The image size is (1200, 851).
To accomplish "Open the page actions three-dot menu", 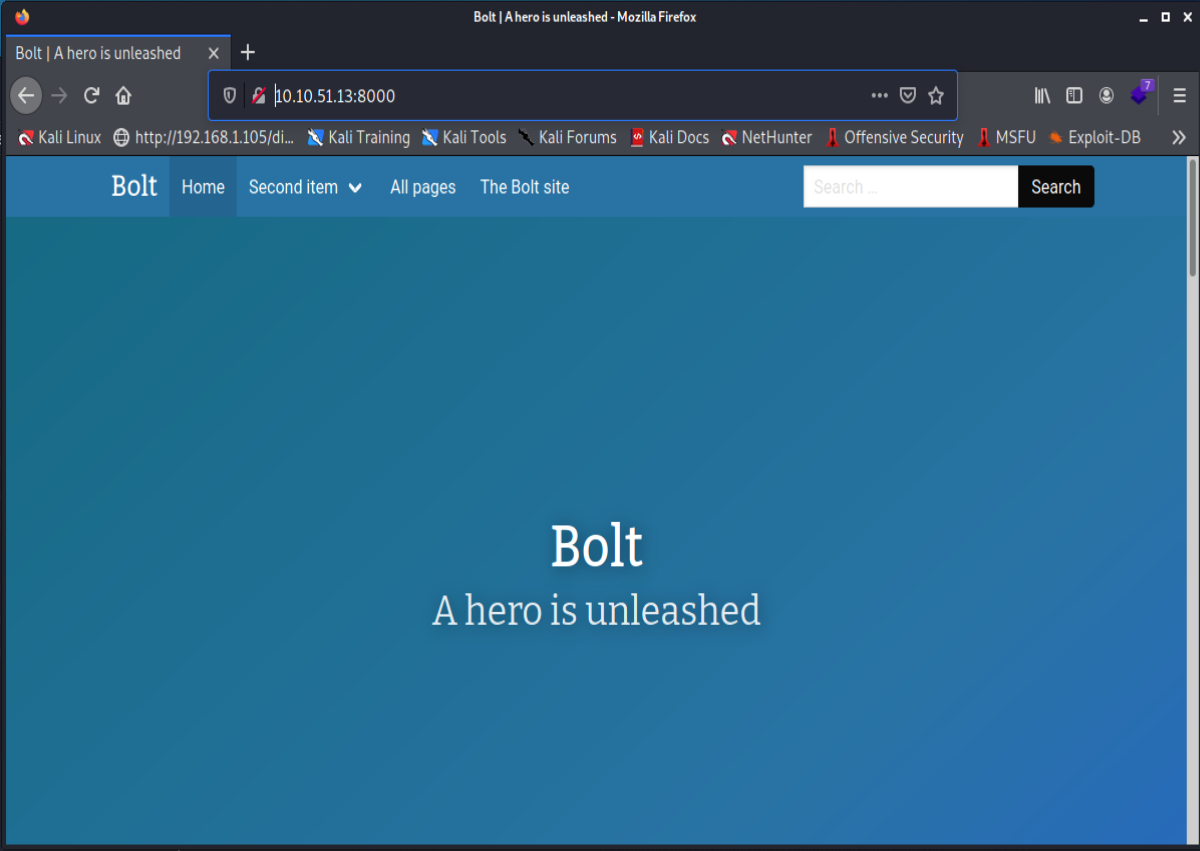I will [879, 96].
